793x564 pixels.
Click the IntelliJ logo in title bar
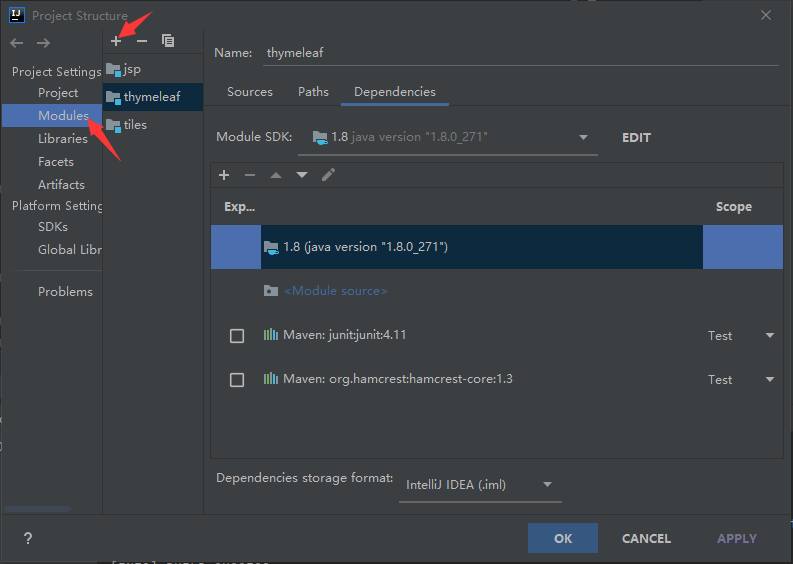pyautogui.click(x=17, y=15)
